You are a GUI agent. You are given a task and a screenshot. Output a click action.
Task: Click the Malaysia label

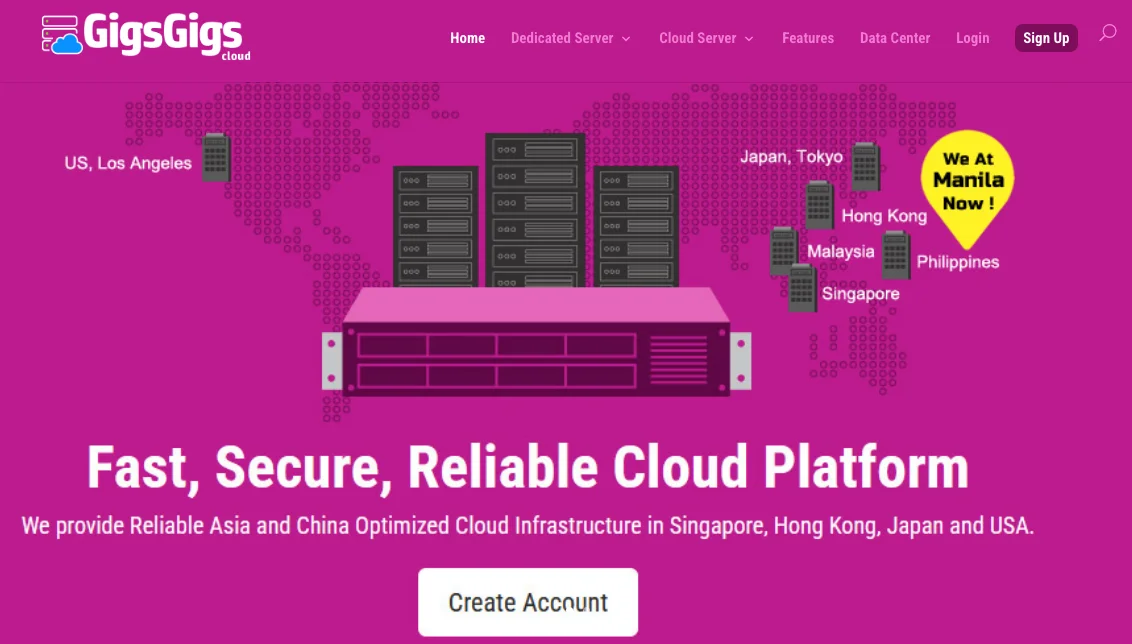pos(840,251)
